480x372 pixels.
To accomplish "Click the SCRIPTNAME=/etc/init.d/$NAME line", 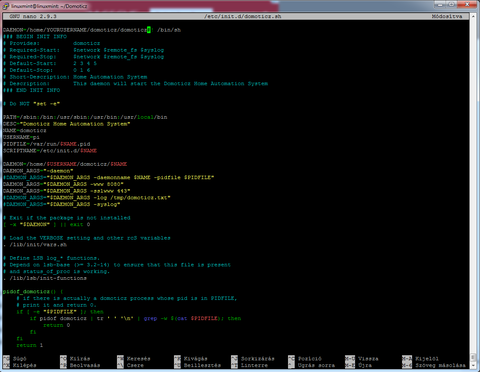I will (x=50, y=151).
